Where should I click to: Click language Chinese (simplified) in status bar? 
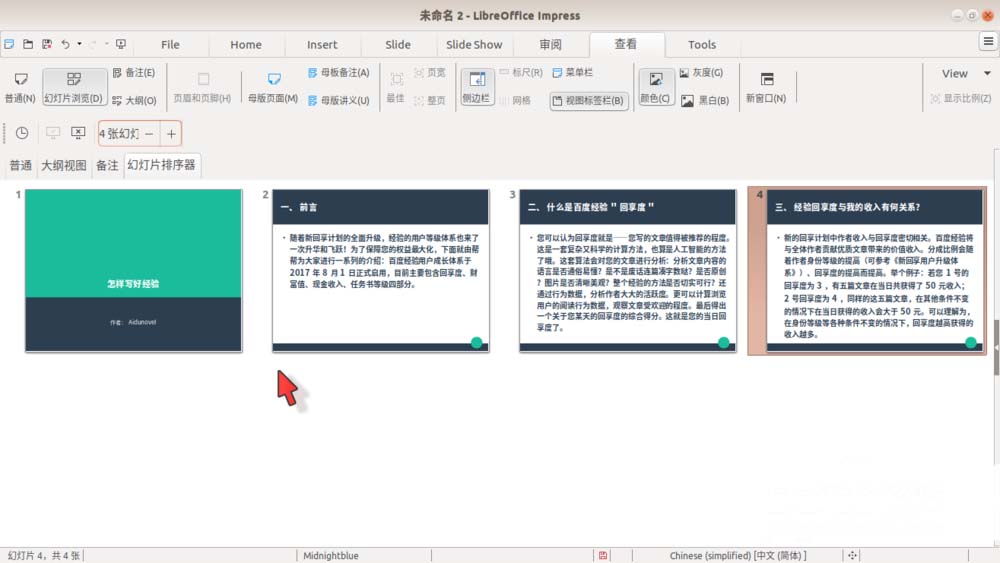pyautogui.click(x=736, y=555)
